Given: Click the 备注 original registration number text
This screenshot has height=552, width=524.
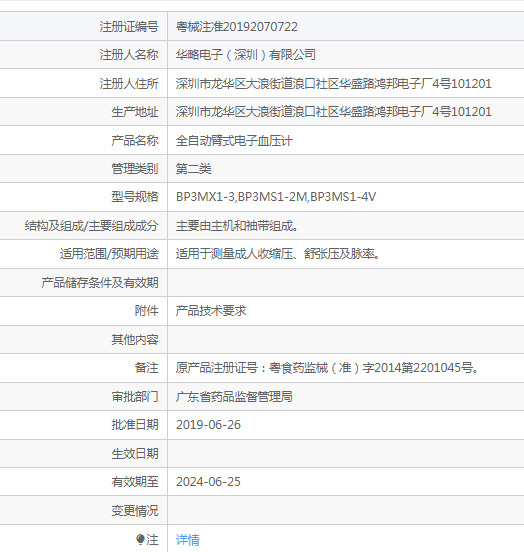Looking at the screenshot, I should click(x=327, y=368).
